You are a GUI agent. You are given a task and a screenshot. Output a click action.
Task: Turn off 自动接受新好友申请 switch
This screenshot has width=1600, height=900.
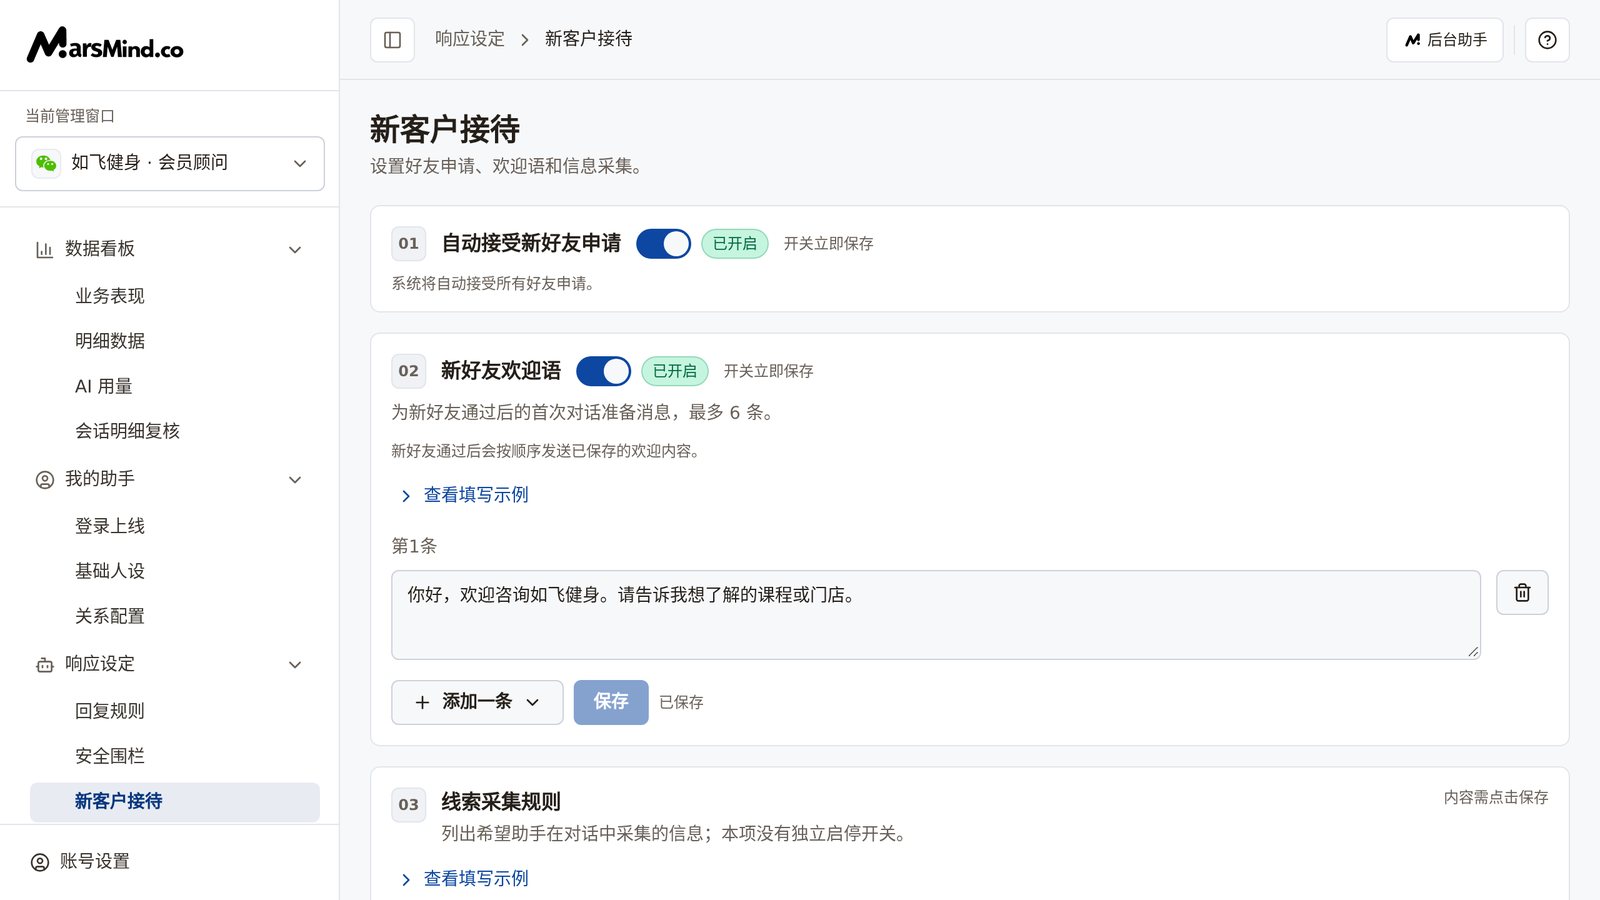coord(663,244)
